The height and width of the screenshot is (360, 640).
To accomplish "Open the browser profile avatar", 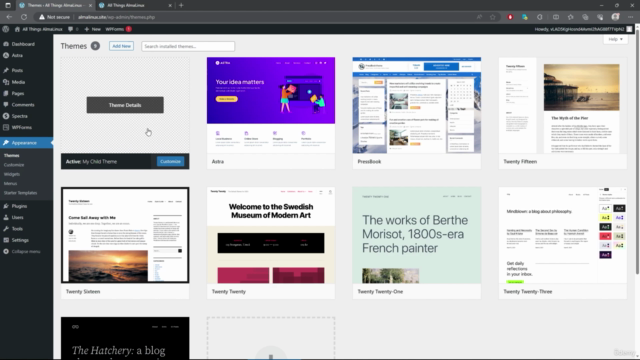I will pos(616,17).
